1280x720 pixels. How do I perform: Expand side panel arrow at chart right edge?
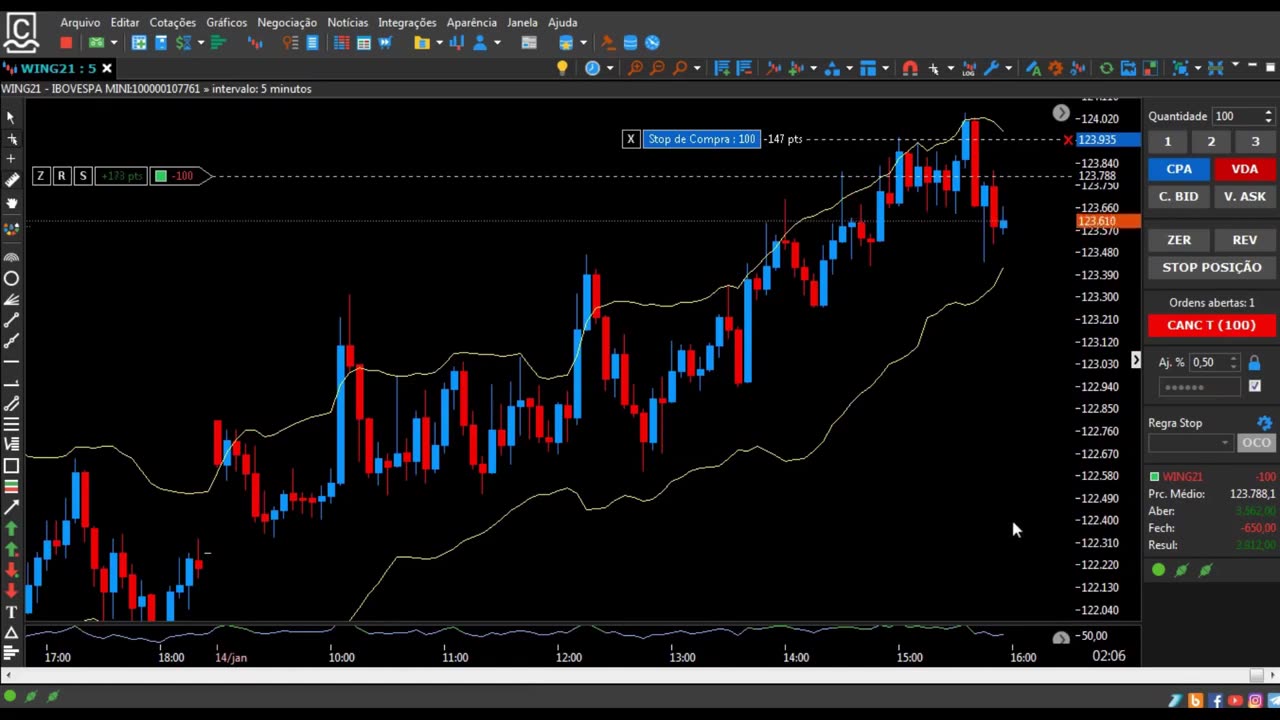(x=1135, y=360)
